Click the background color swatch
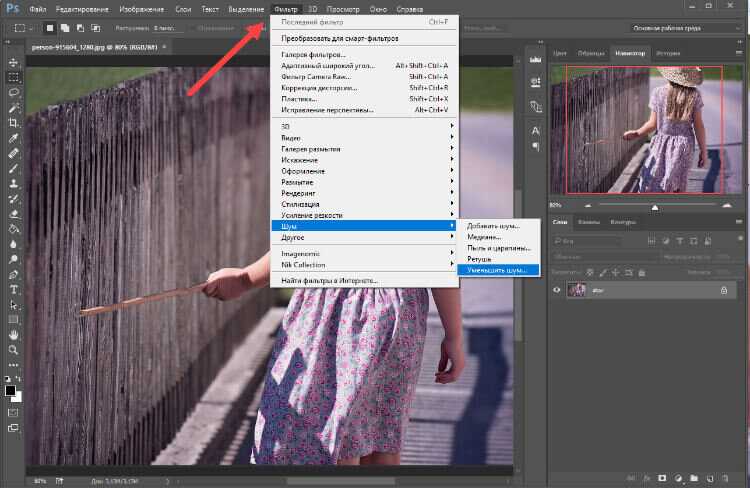 tap(19, 398)
